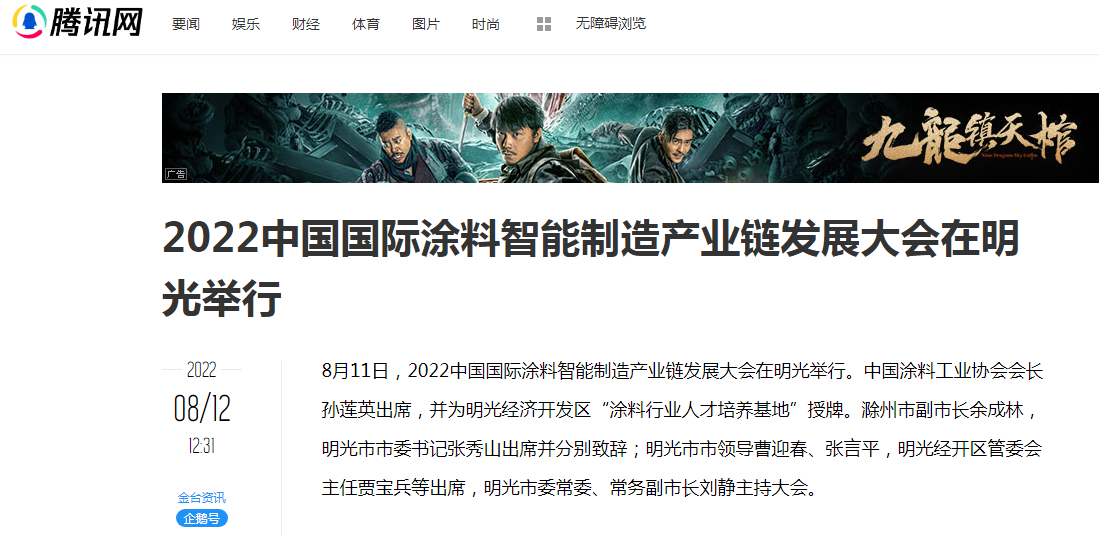1099x536 pixels.
Task: Select the 体育 navigation item
Action: (x=366, y=25)
